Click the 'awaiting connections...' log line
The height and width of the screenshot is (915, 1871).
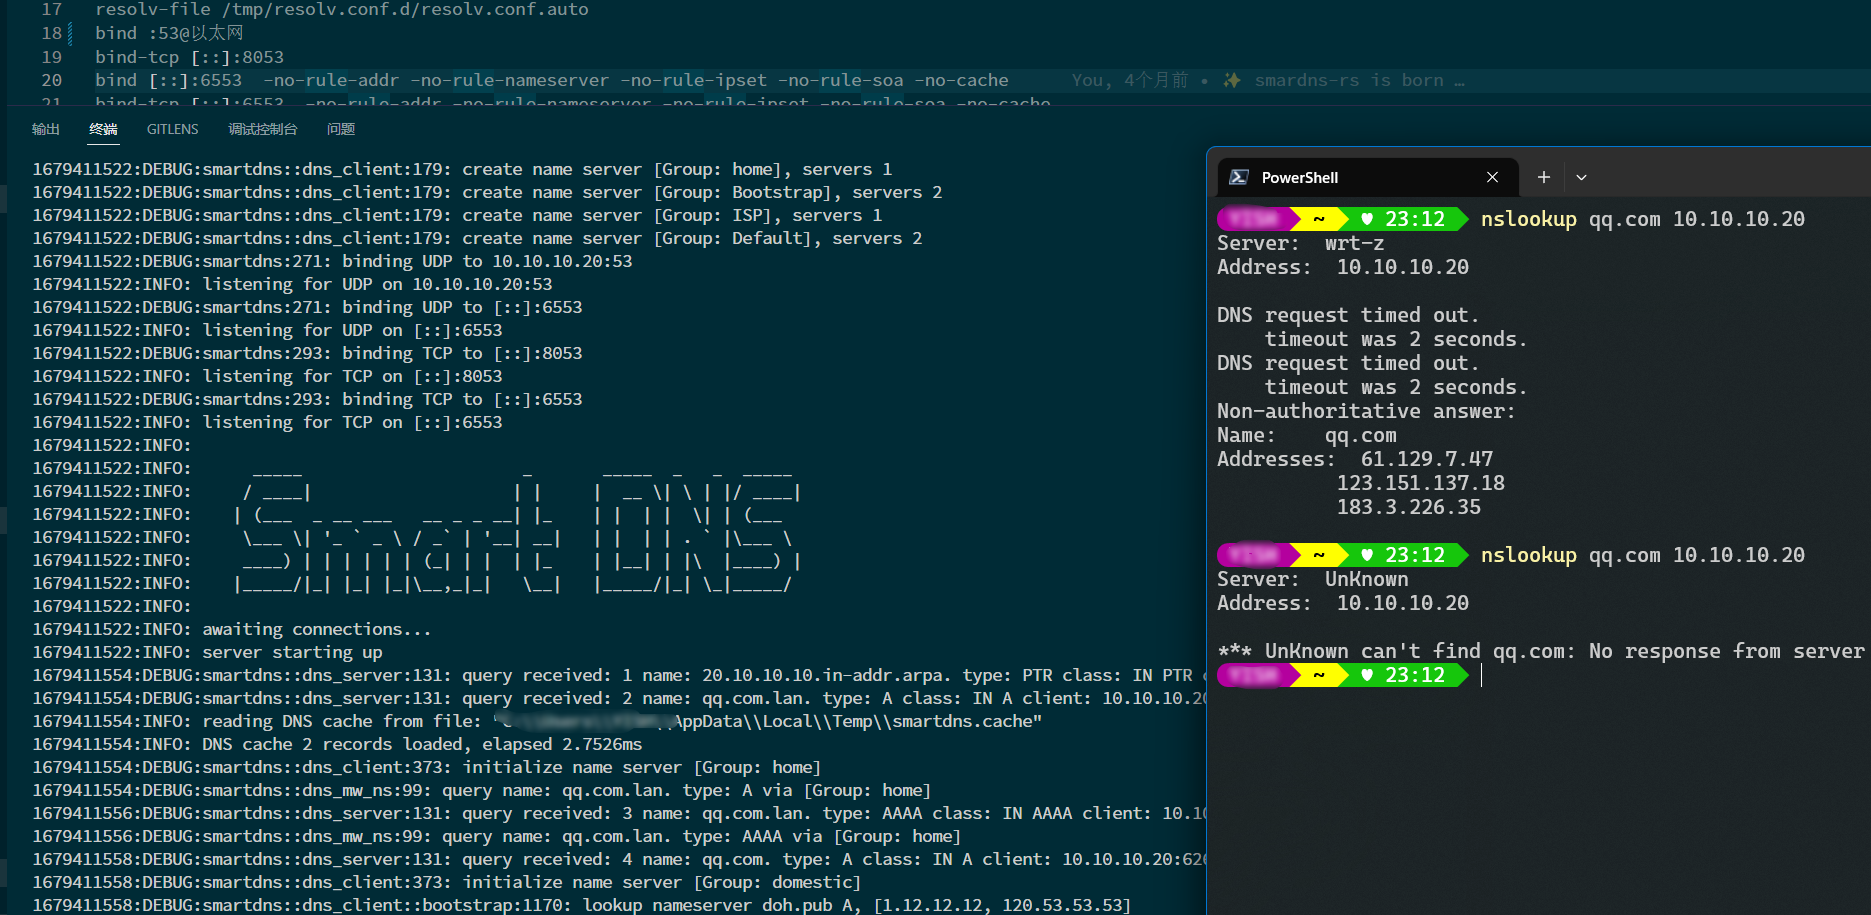point(232,629)
